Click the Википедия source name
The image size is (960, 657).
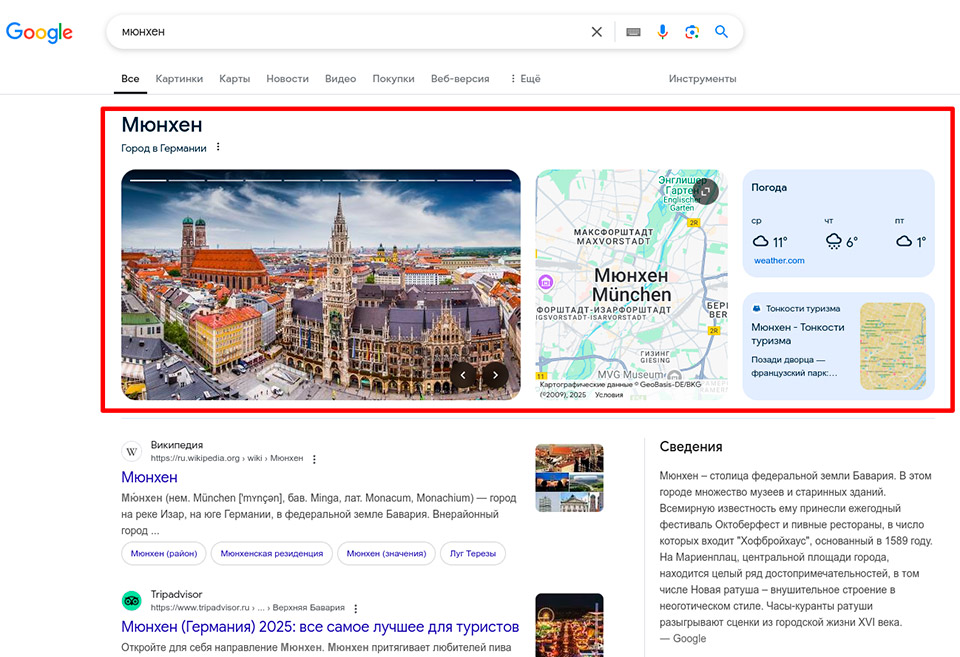click(177, 445)
